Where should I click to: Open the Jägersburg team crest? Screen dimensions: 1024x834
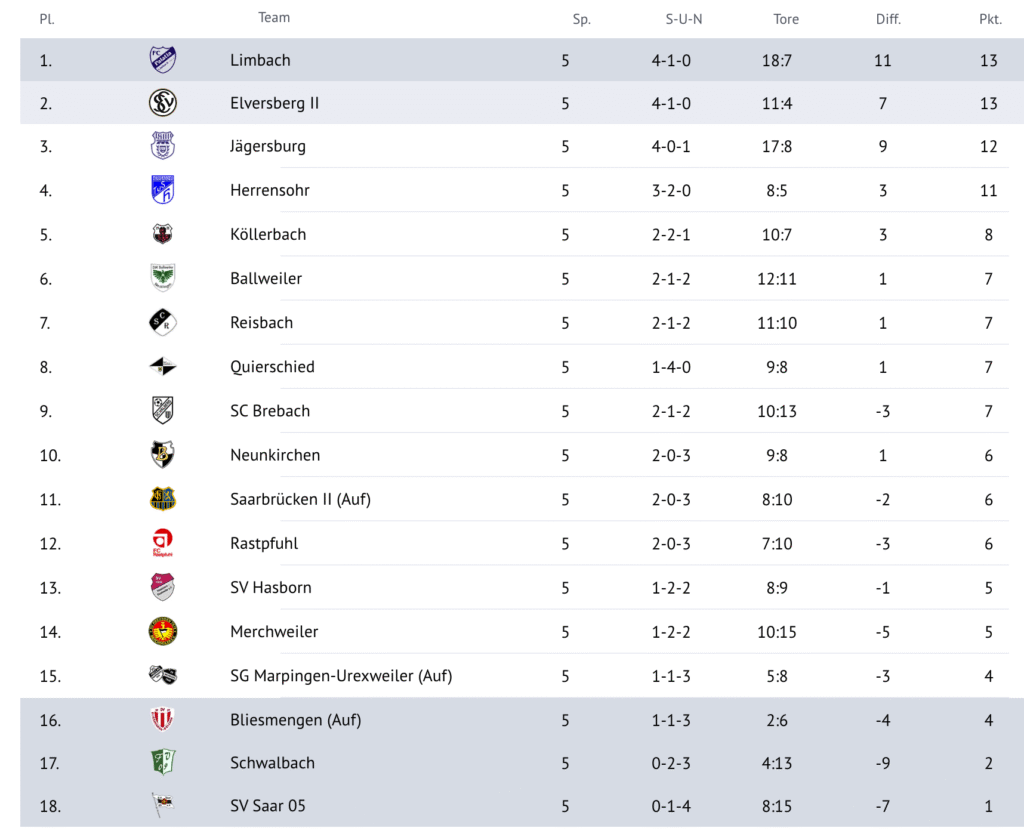coord(163,146)
